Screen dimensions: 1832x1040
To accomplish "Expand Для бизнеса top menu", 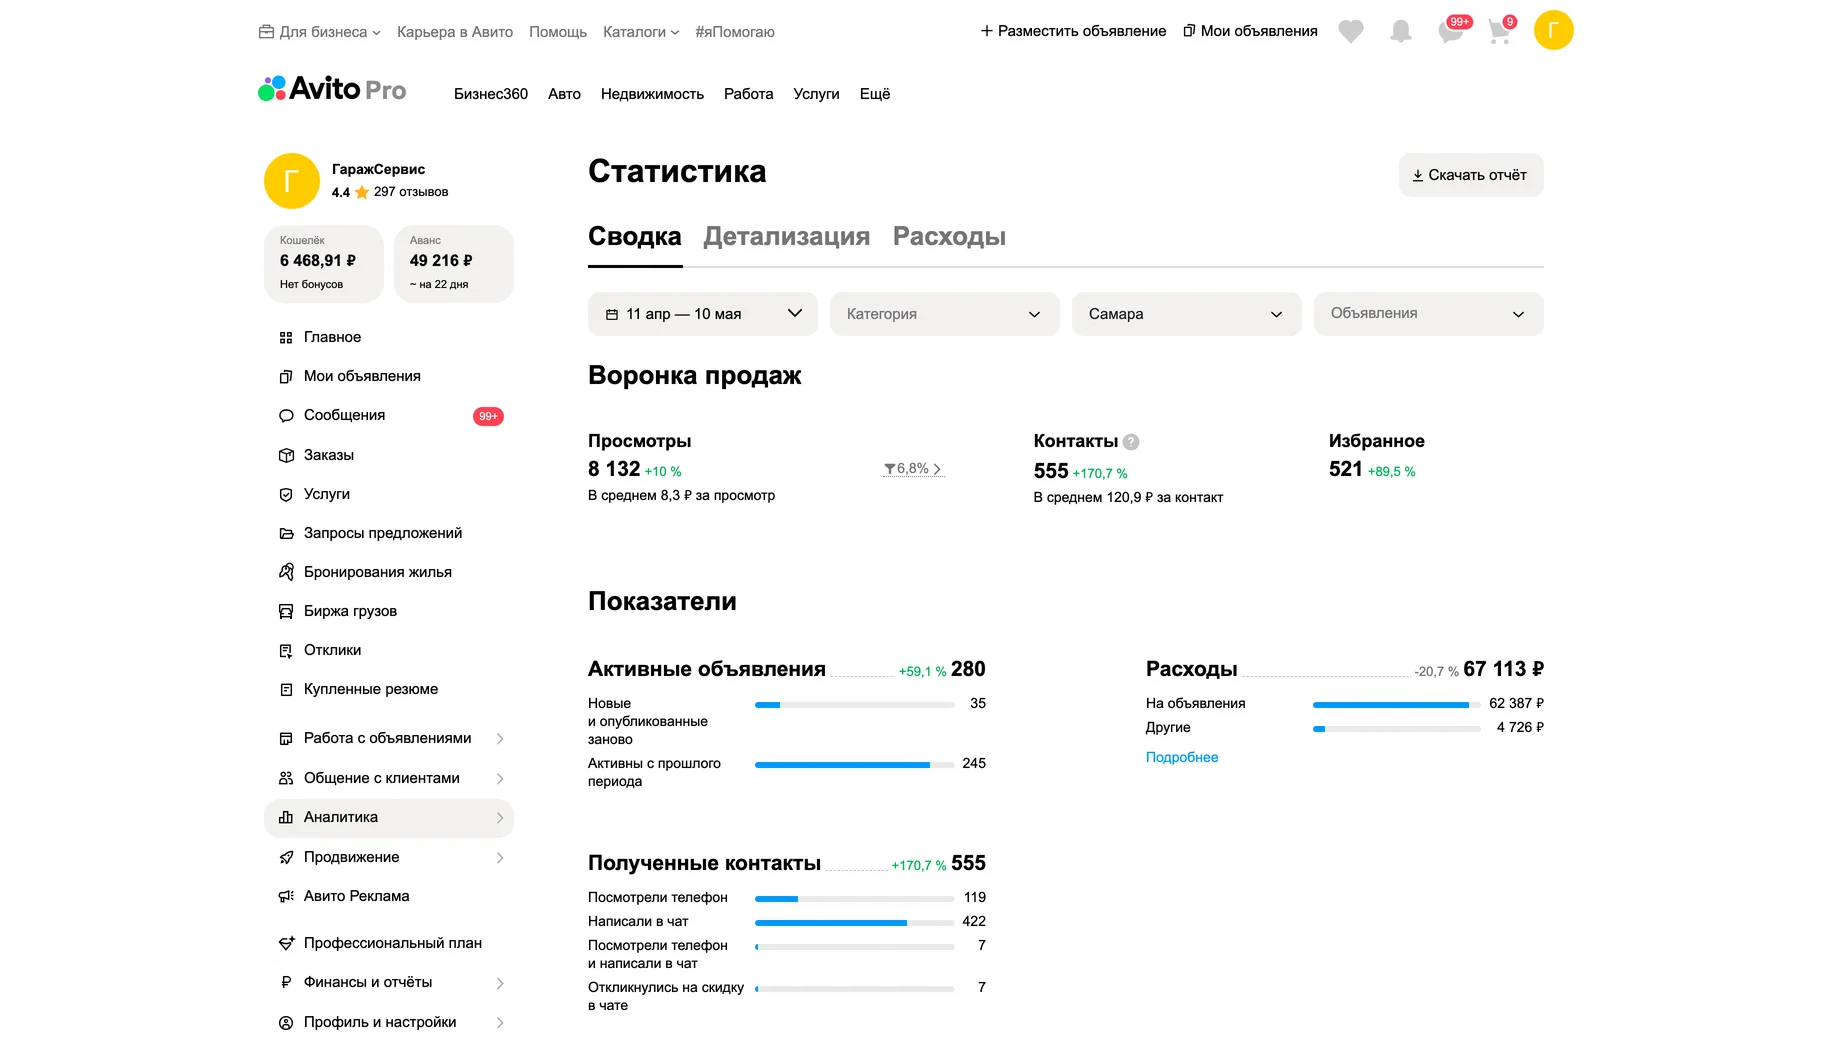I will [x=320, y=32].
